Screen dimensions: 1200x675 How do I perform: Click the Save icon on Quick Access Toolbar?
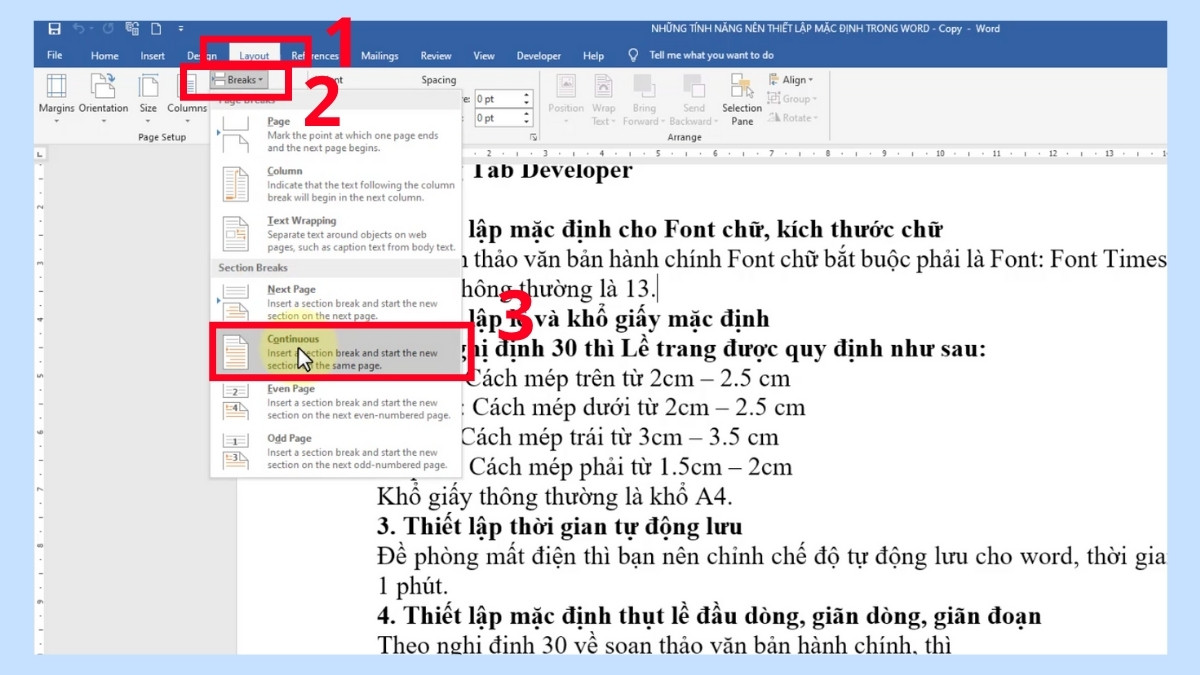pos(53,29)
